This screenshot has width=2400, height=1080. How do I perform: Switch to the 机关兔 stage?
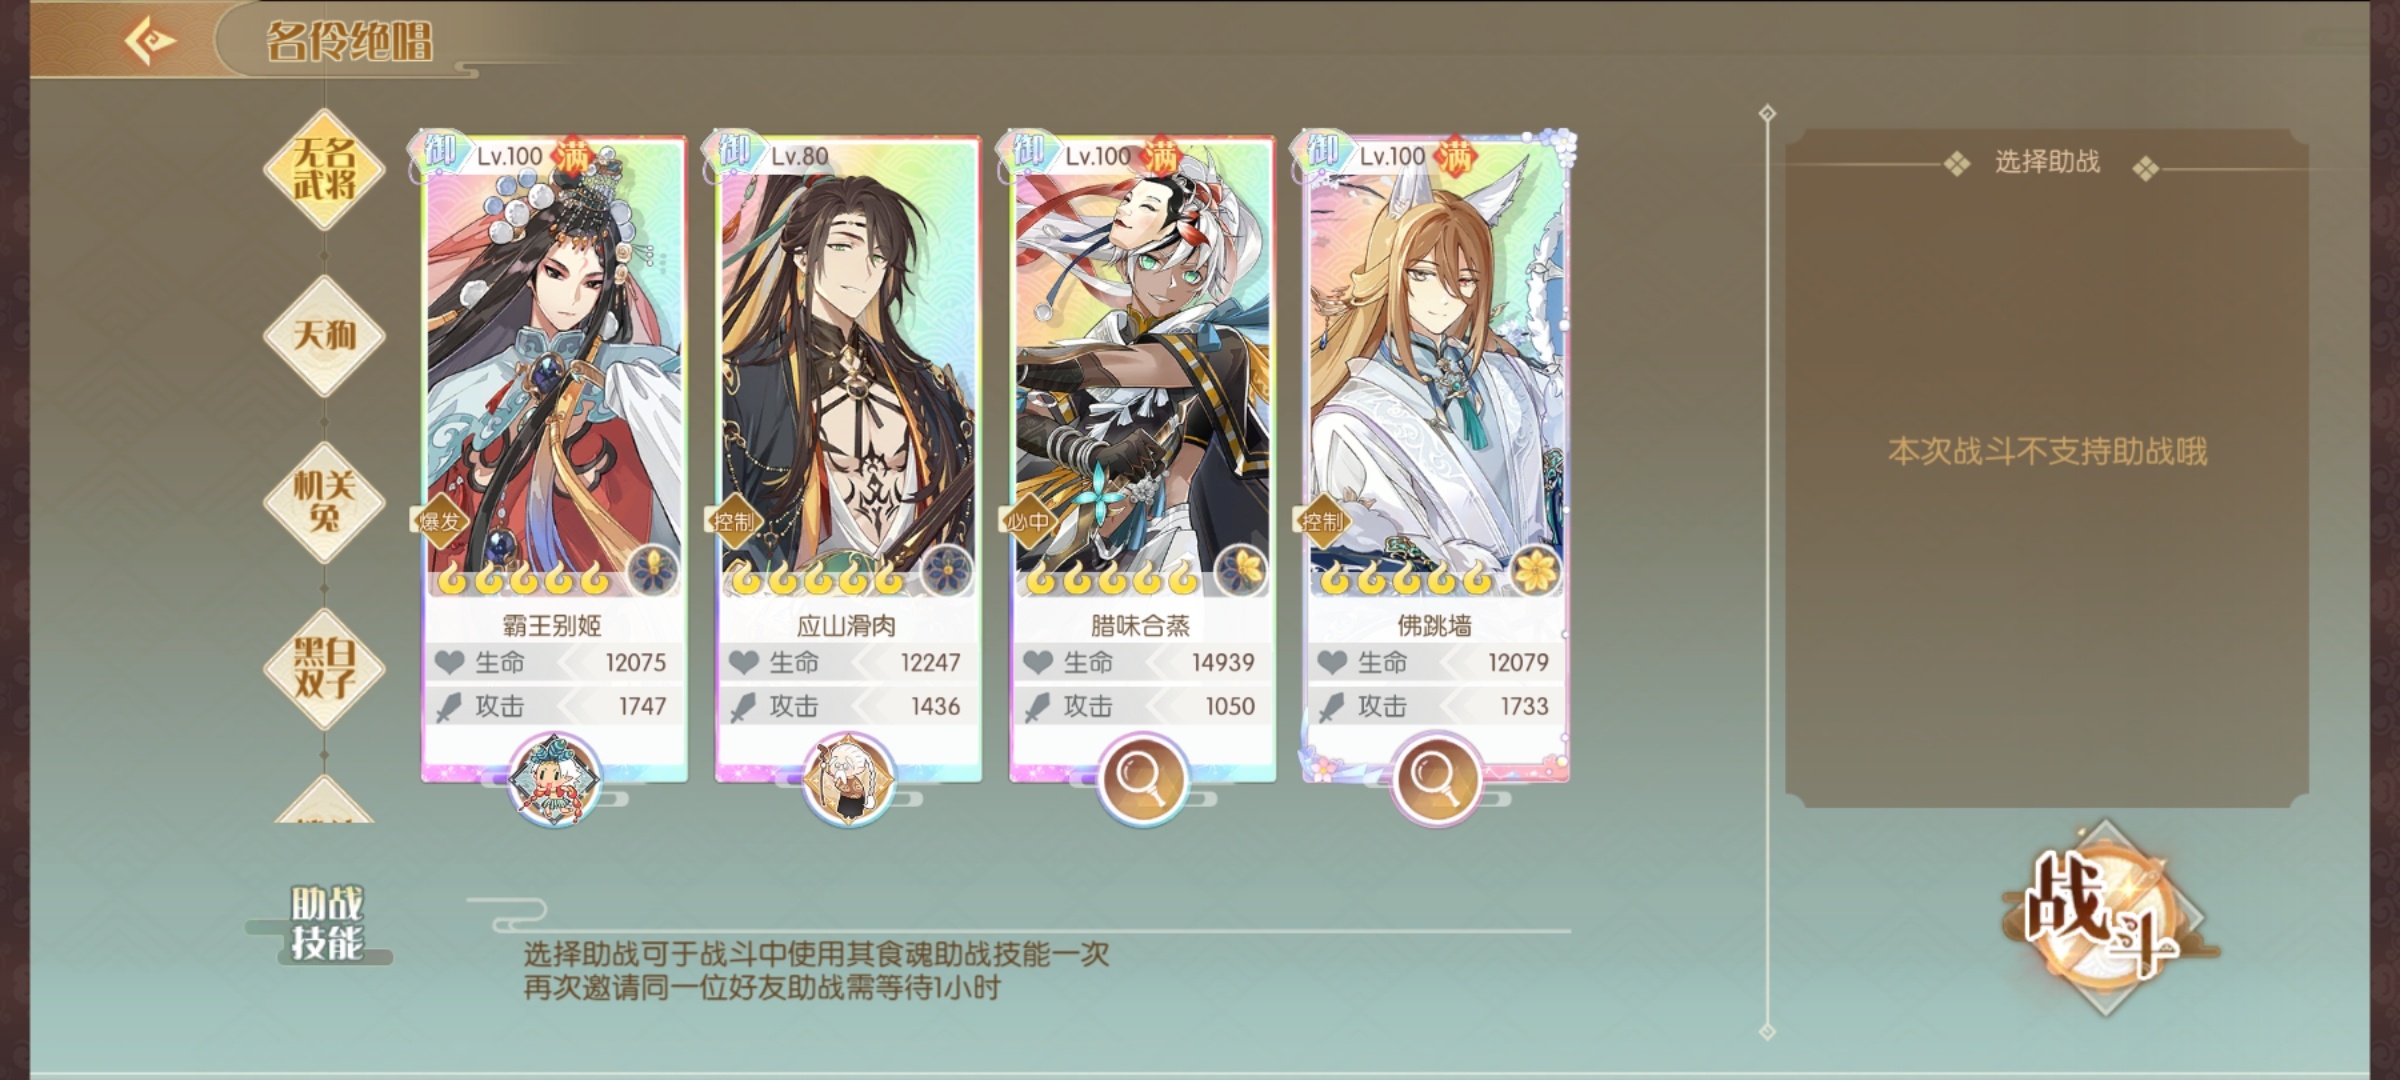pos(324,502)
